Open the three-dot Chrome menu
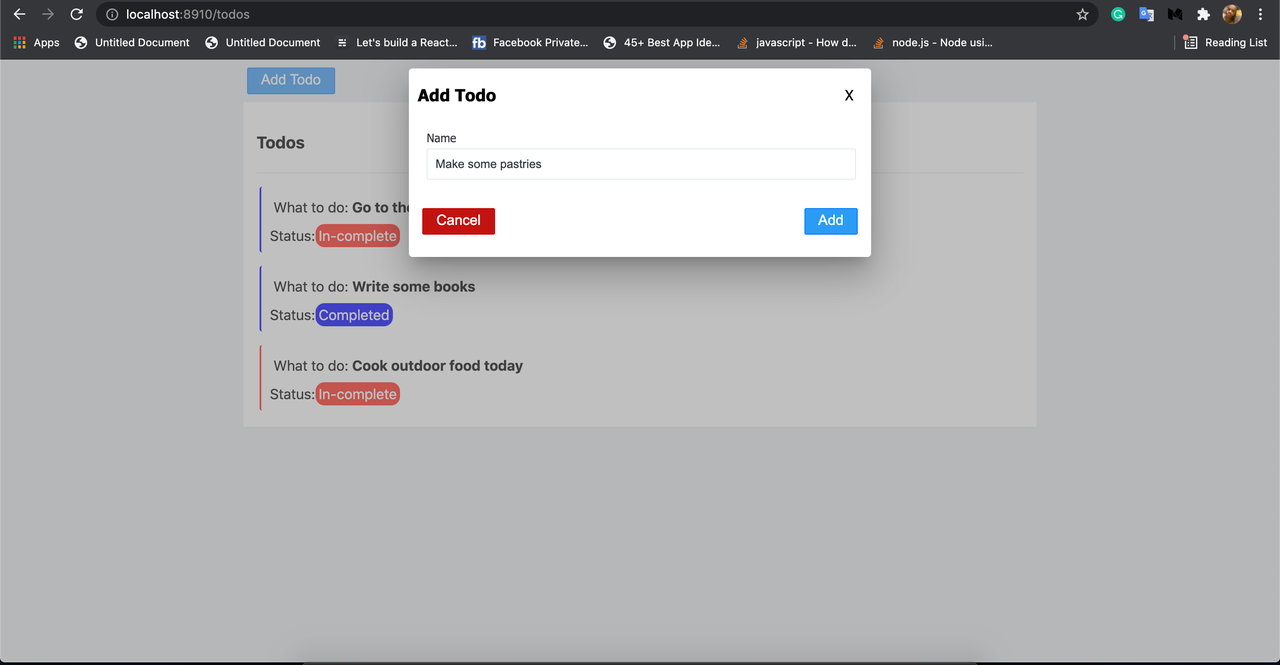 click(x=1261, y=14)
